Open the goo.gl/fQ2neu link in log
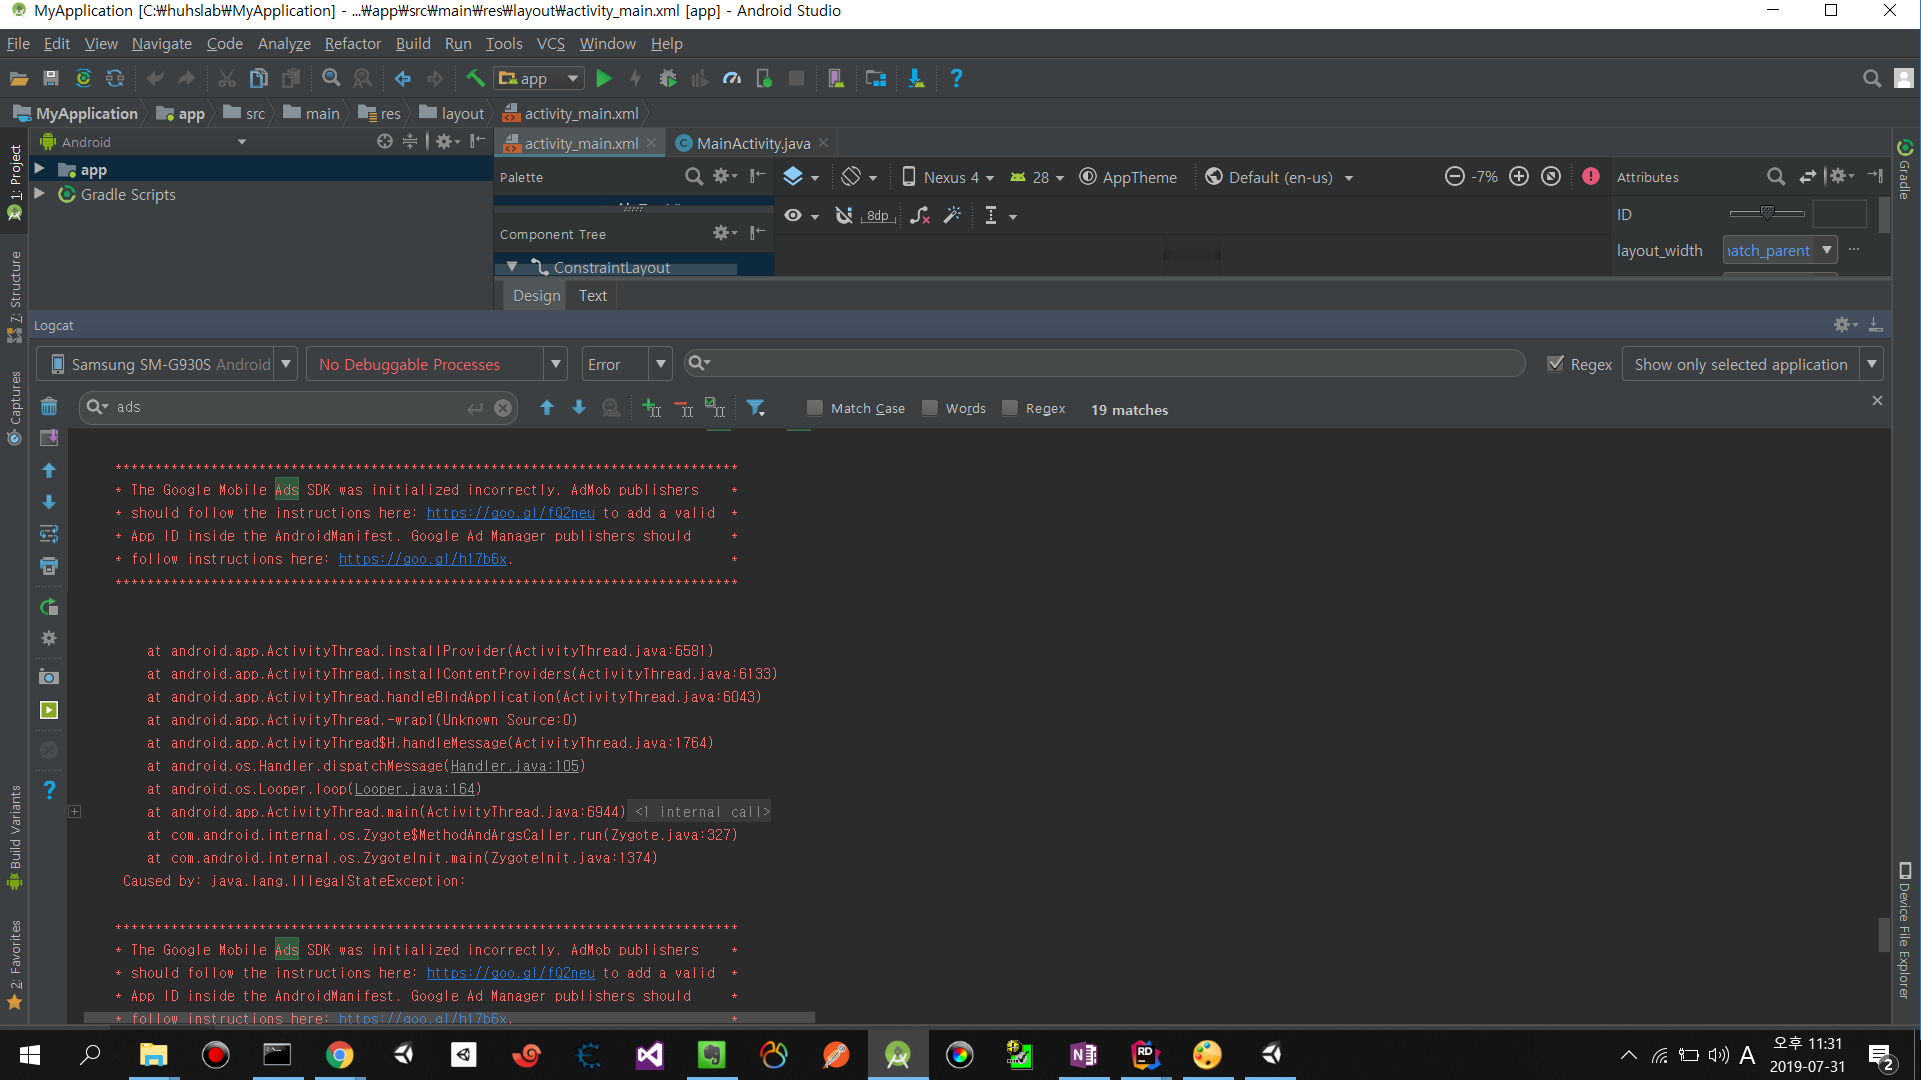 click(x=510, y=512)
